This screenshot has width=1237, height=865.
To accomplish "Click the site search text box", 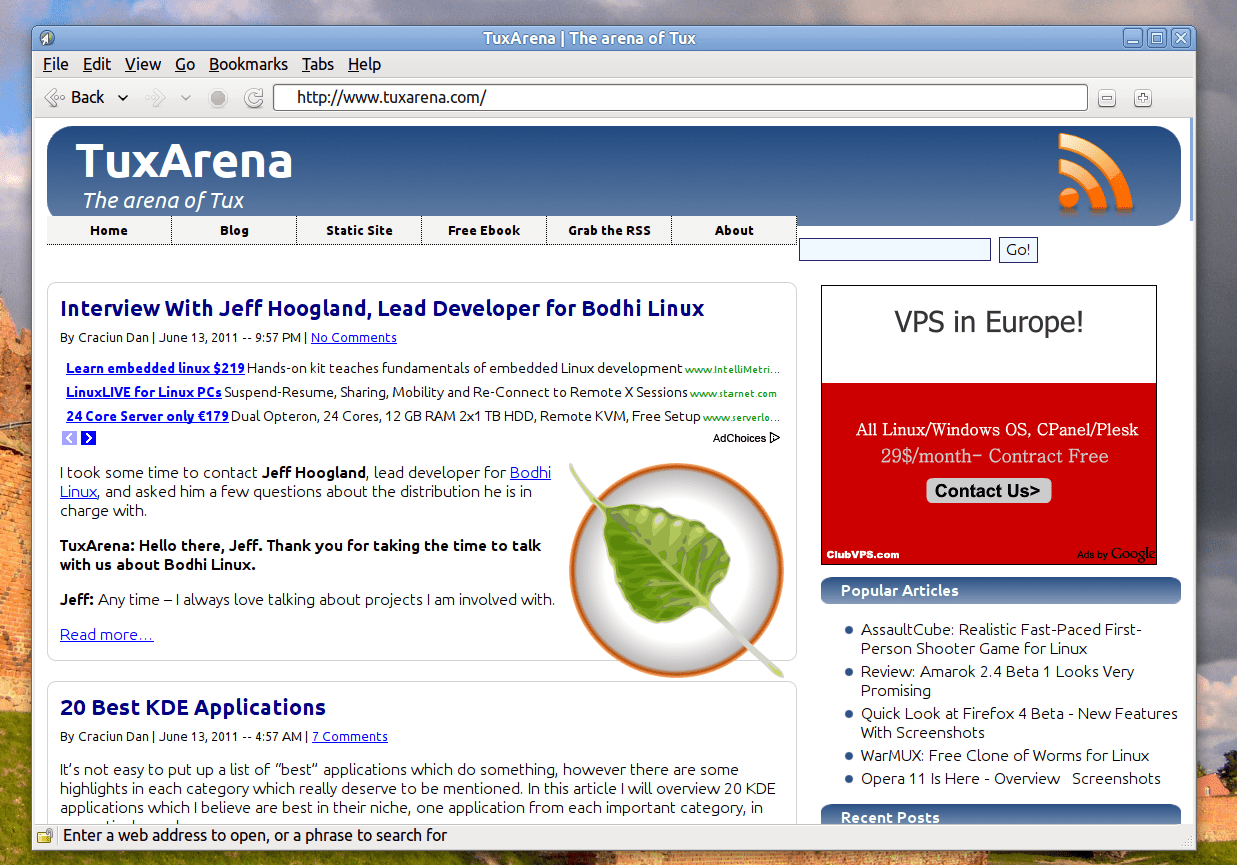I will point(895,250).
